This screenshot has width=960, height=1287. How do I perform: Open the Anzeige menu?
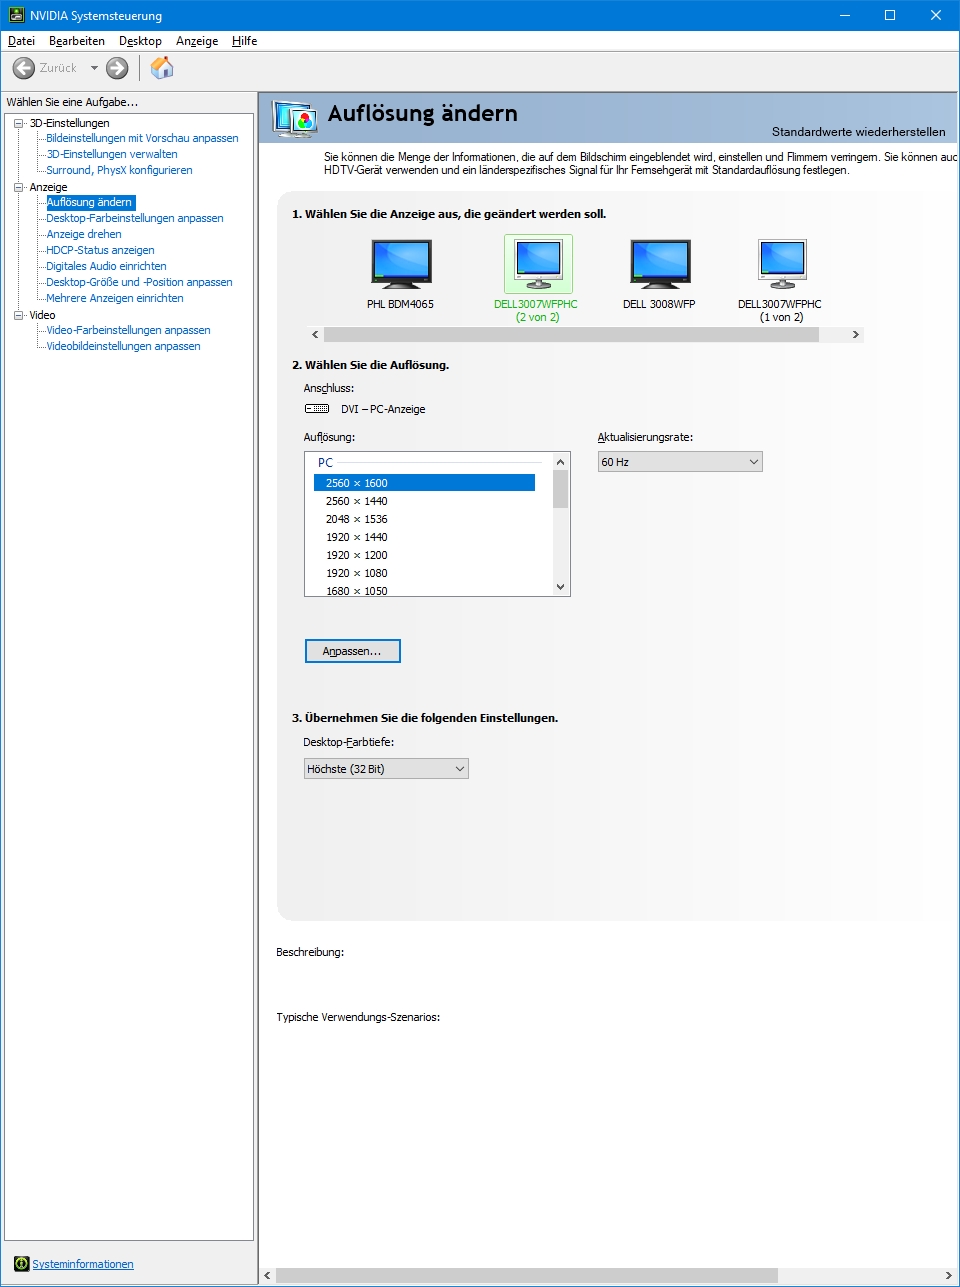pyautogui.click(x=197, y=41)
